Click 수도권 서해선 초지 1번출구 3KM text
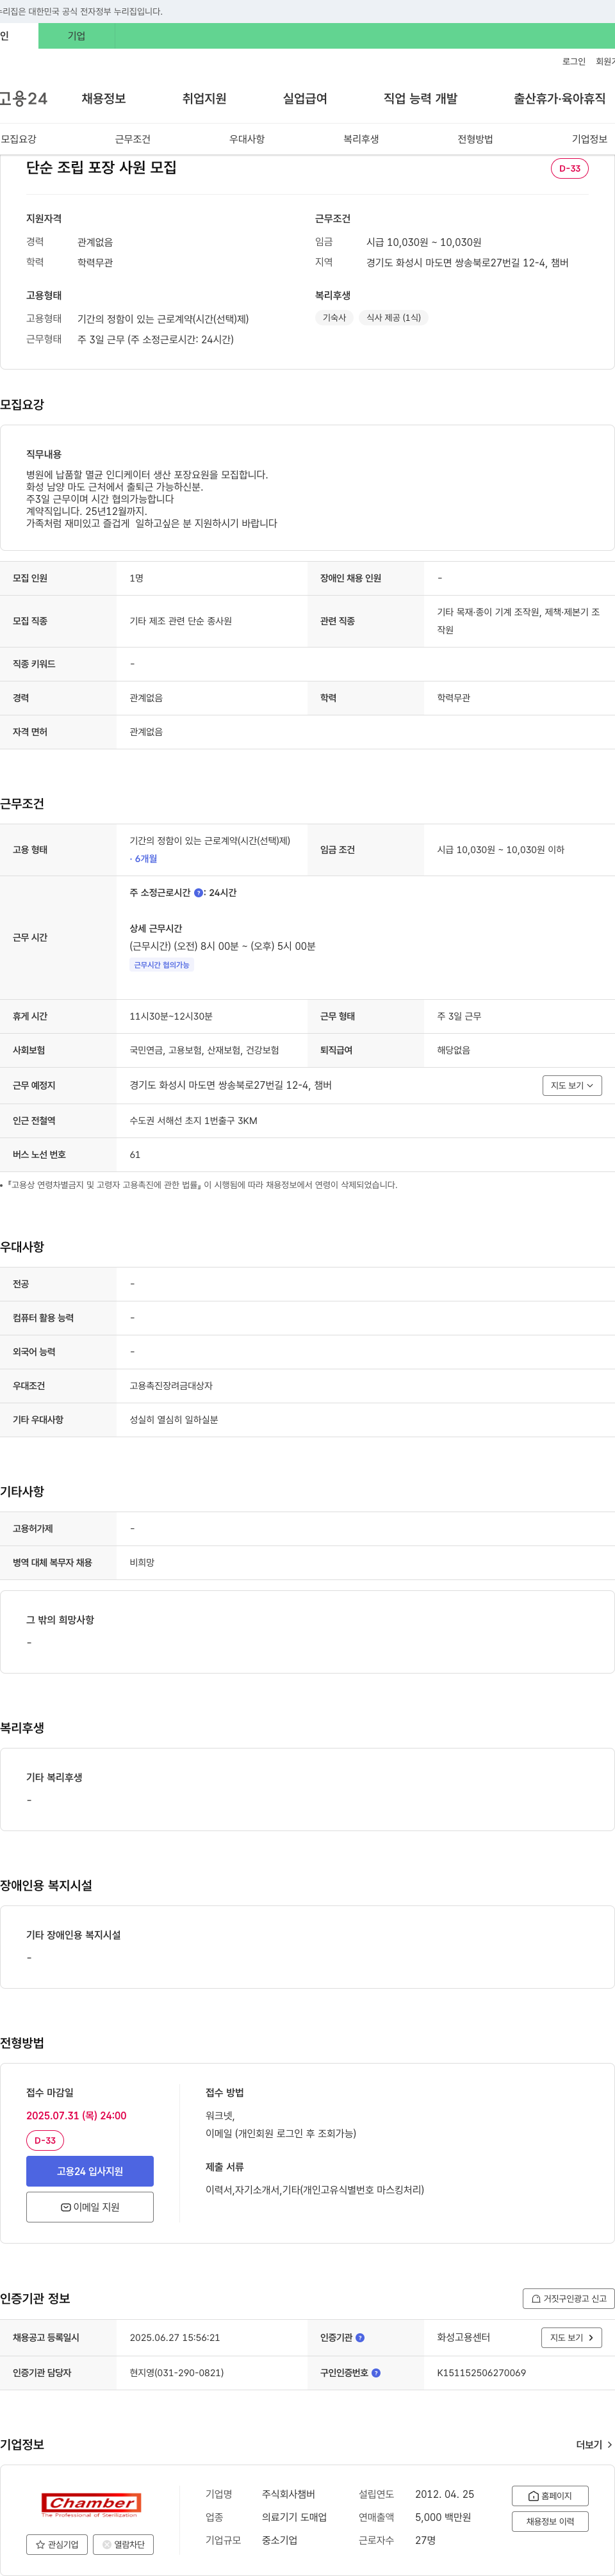The width and height of the screenshot is (615, 2576). (x=193, y=1121)
